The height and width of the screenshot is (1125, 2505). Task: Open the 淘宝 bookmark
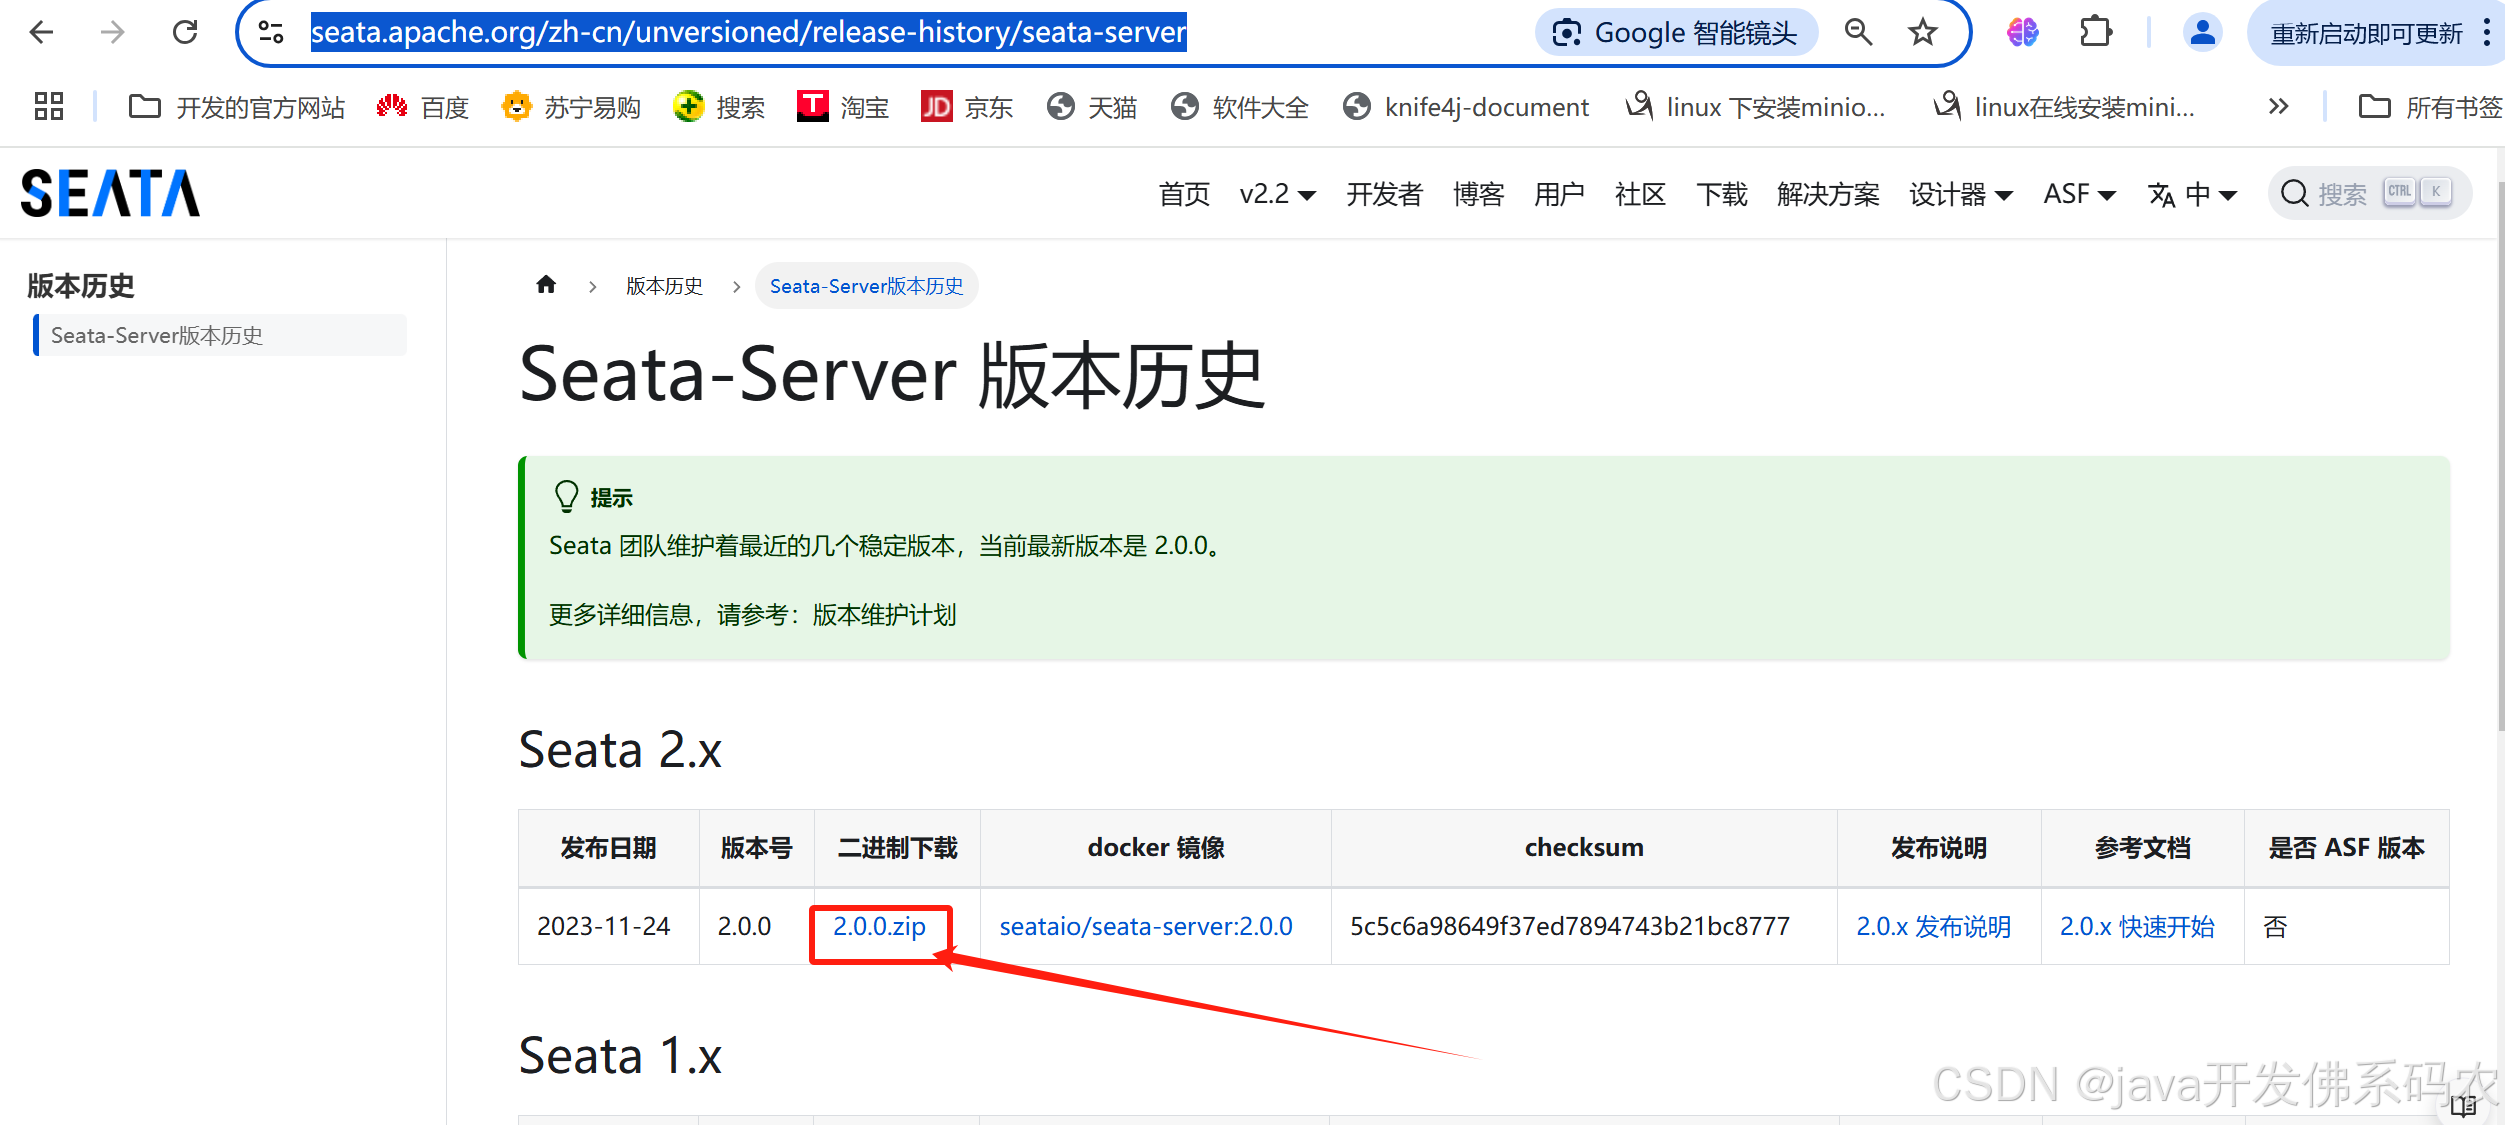(842, 106)
